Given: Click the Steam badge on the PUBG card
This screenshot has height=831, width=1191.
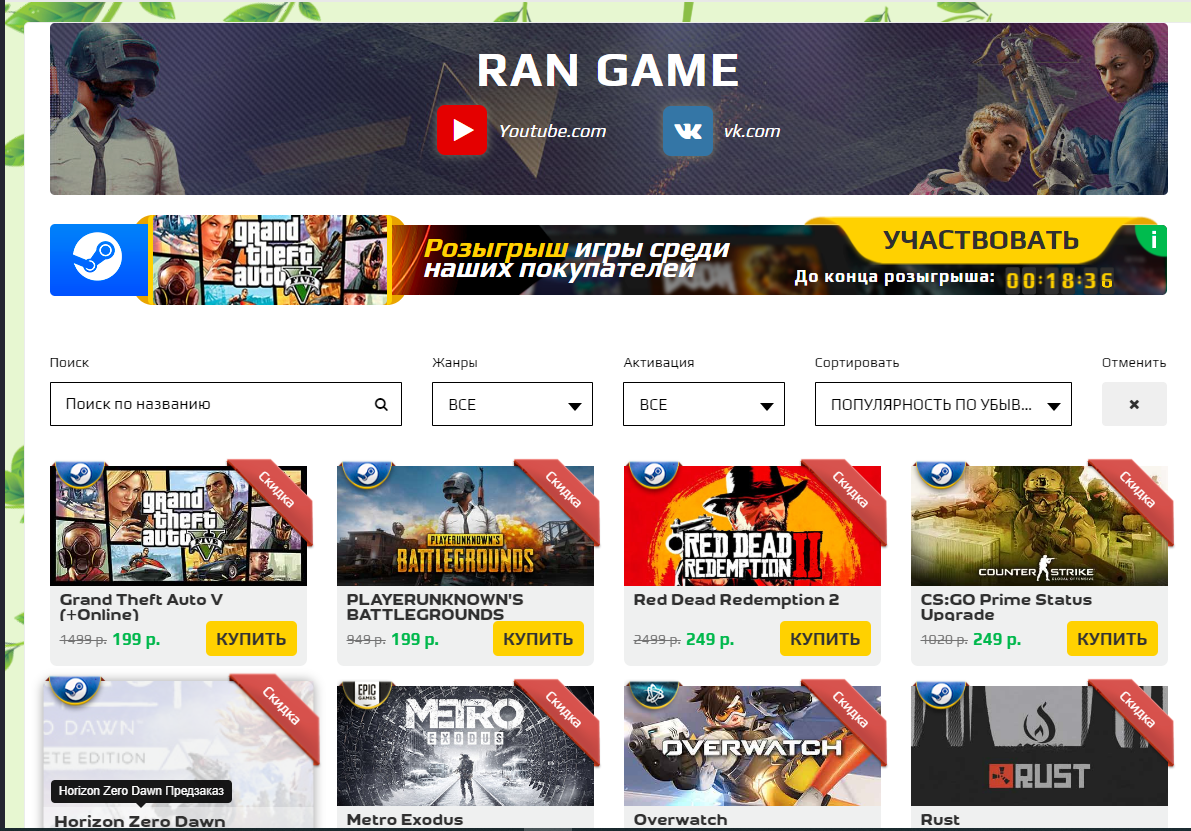Looking at the screenshot, I should (x=368, y=474).
